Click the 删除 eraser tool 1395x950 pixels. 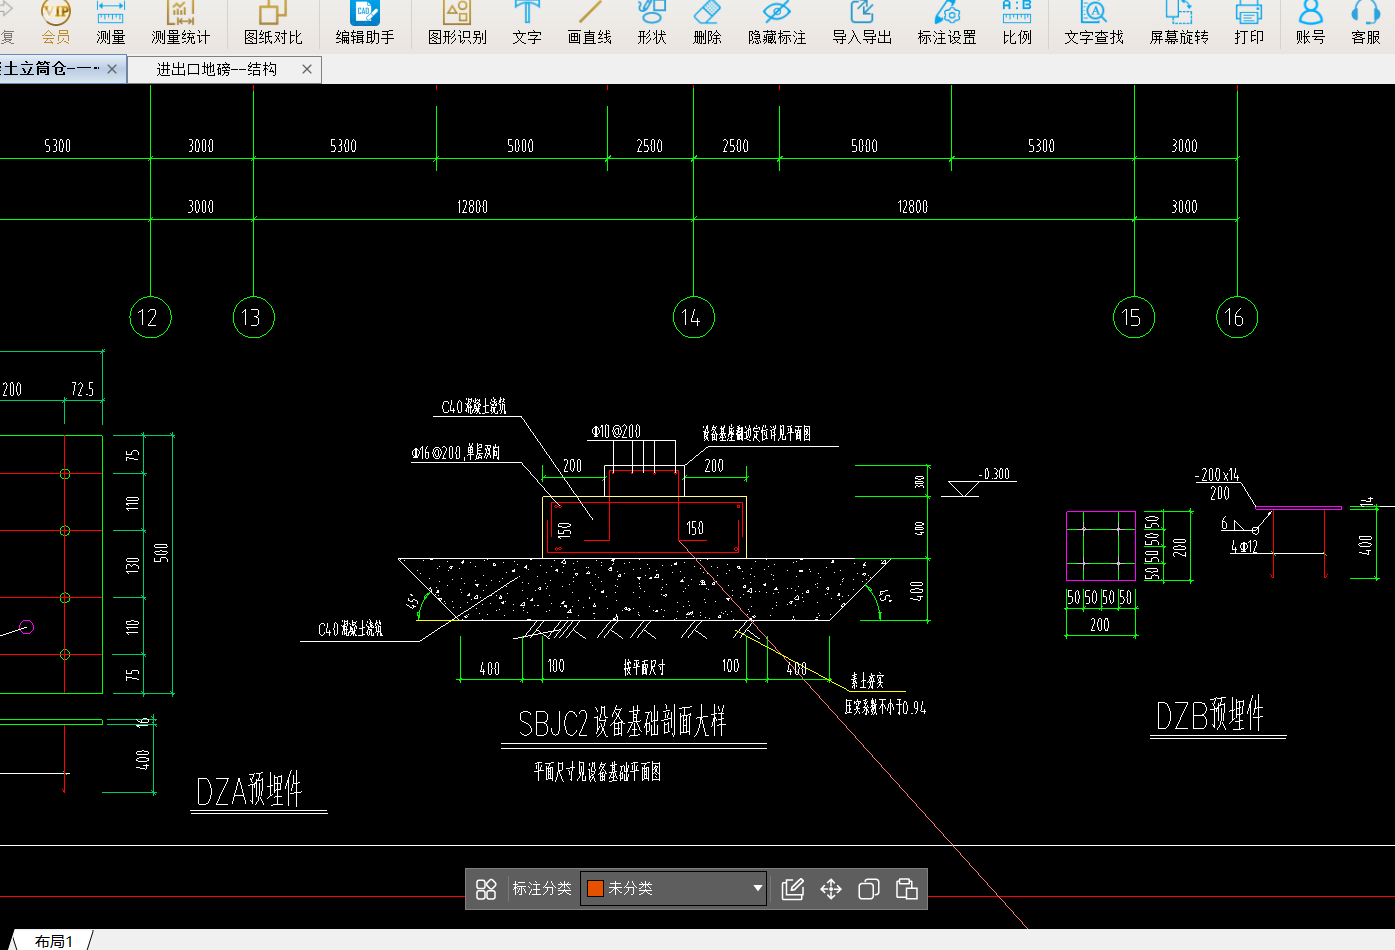pyautogui.click(x=707, y=23)
